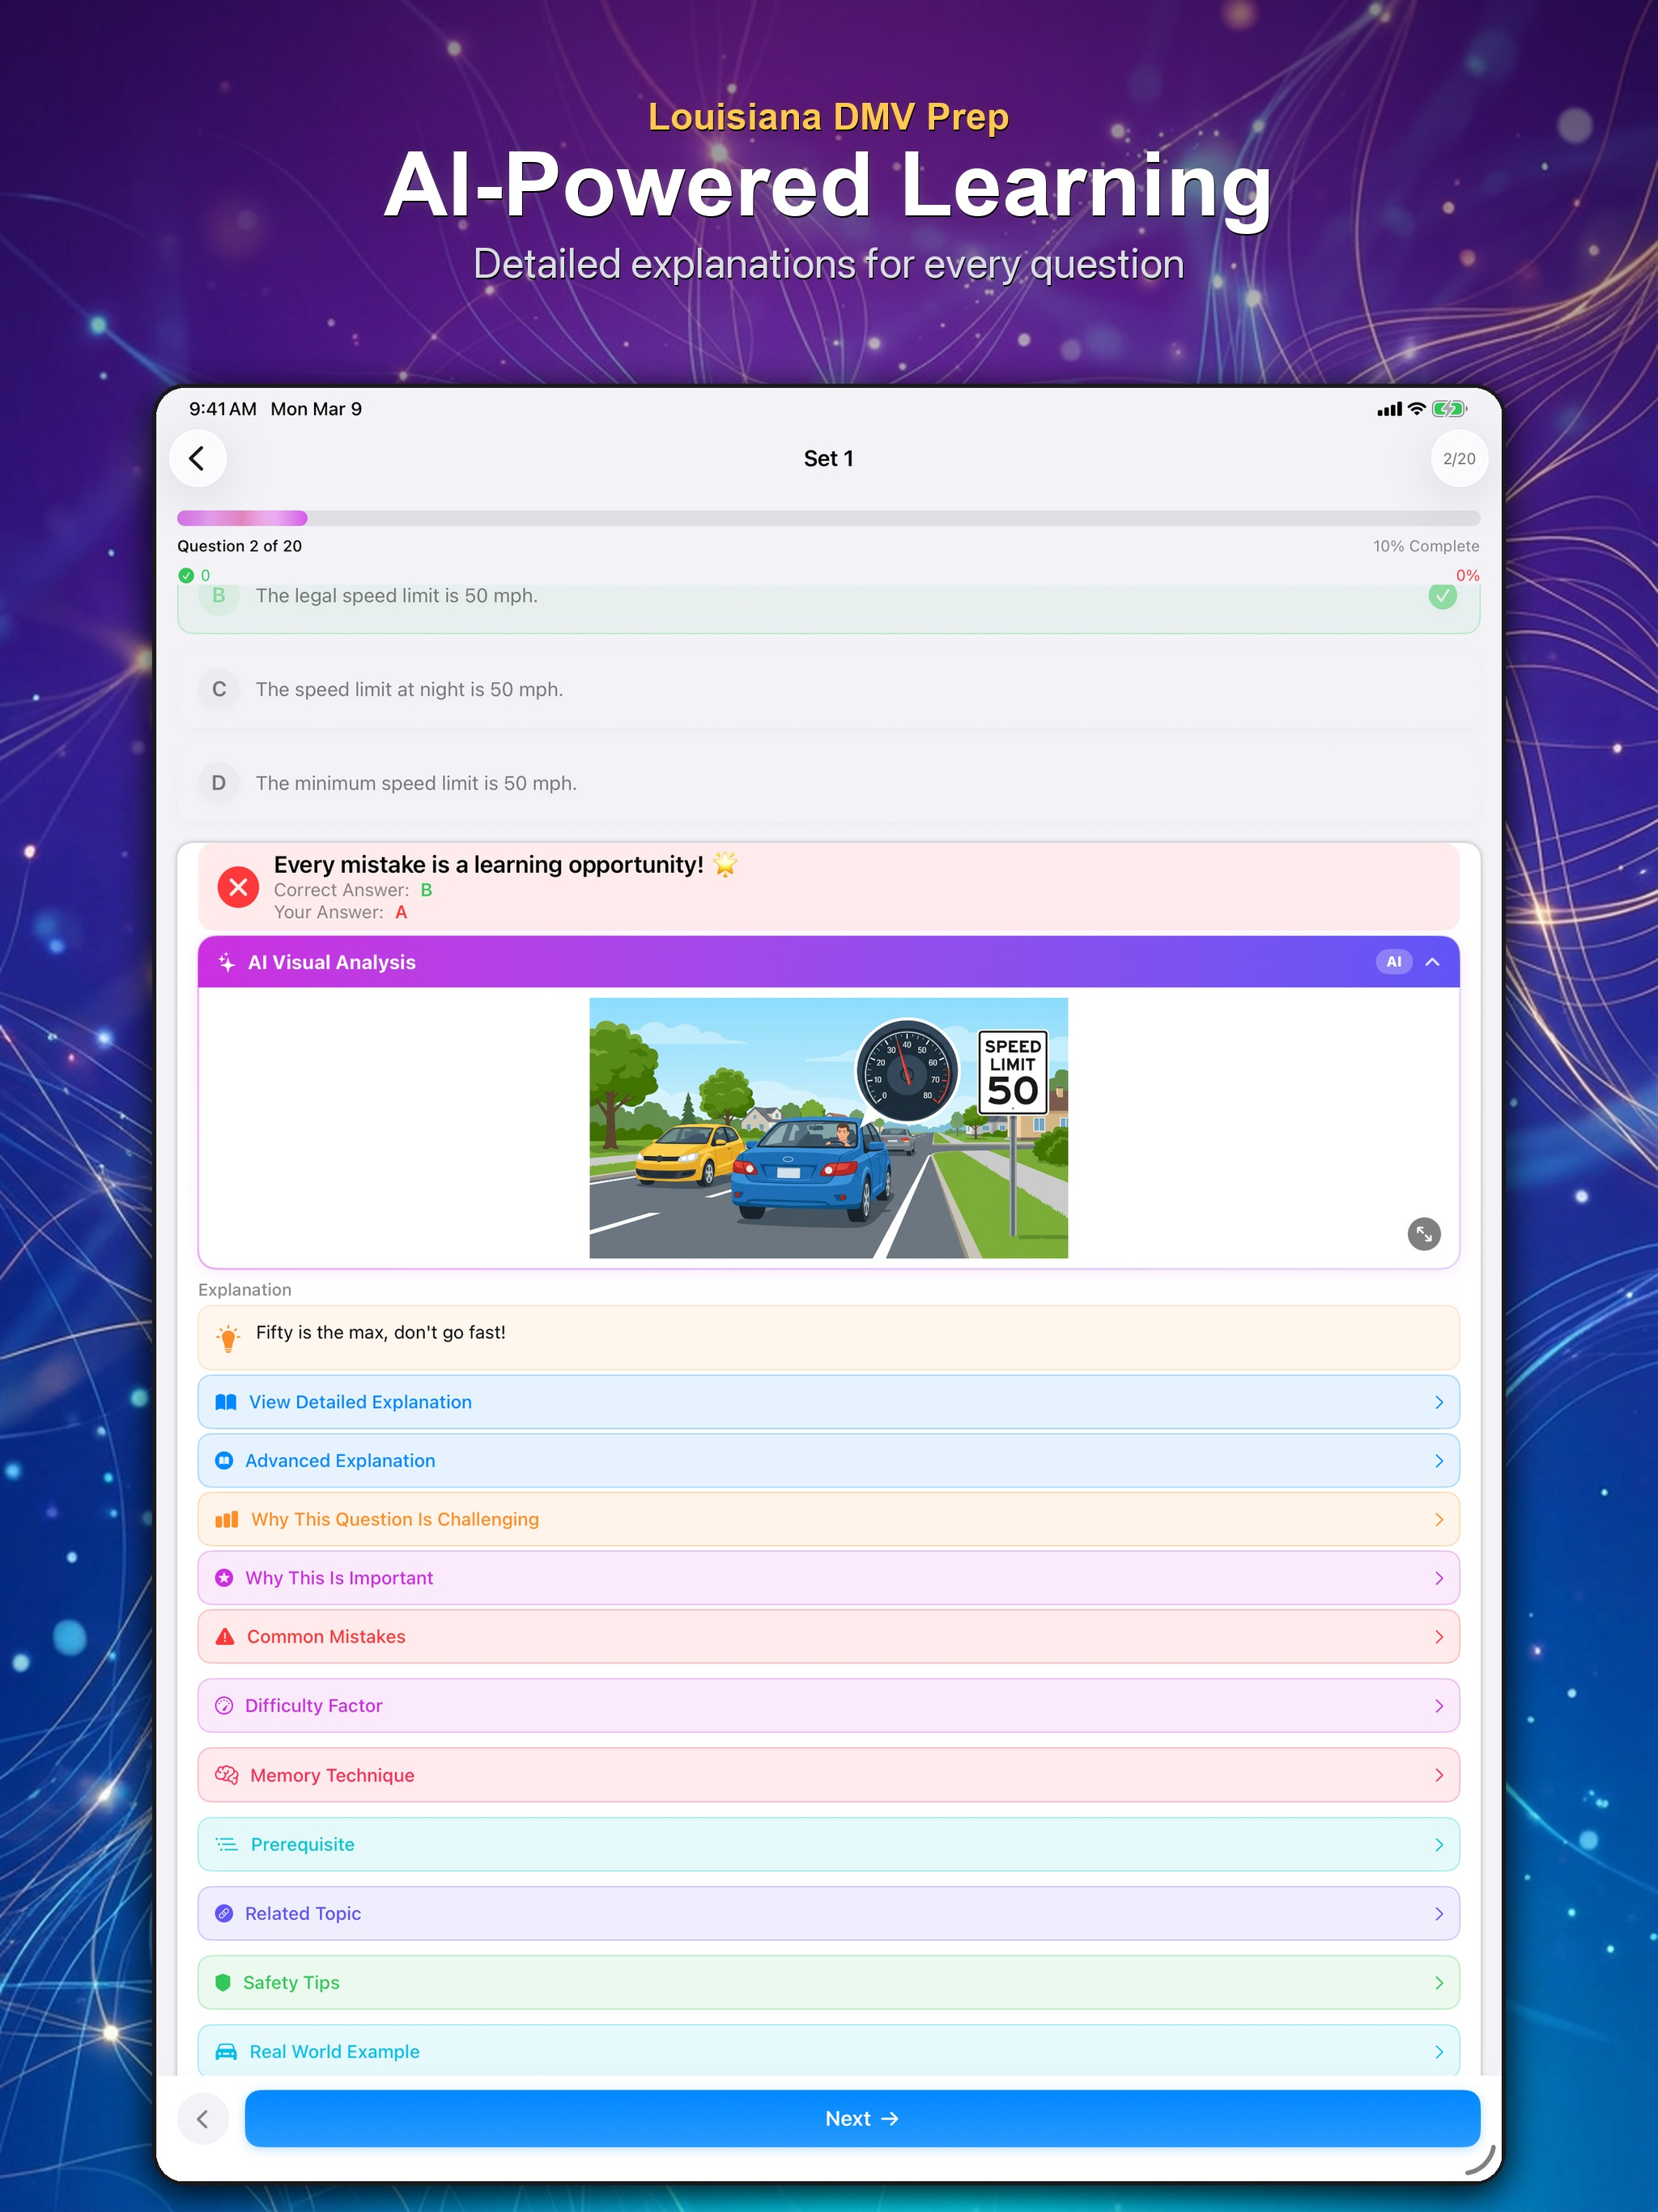Click the Wi-Fi status icon
Screen dimensions: 1658x2212
[x=1416, y=409]
